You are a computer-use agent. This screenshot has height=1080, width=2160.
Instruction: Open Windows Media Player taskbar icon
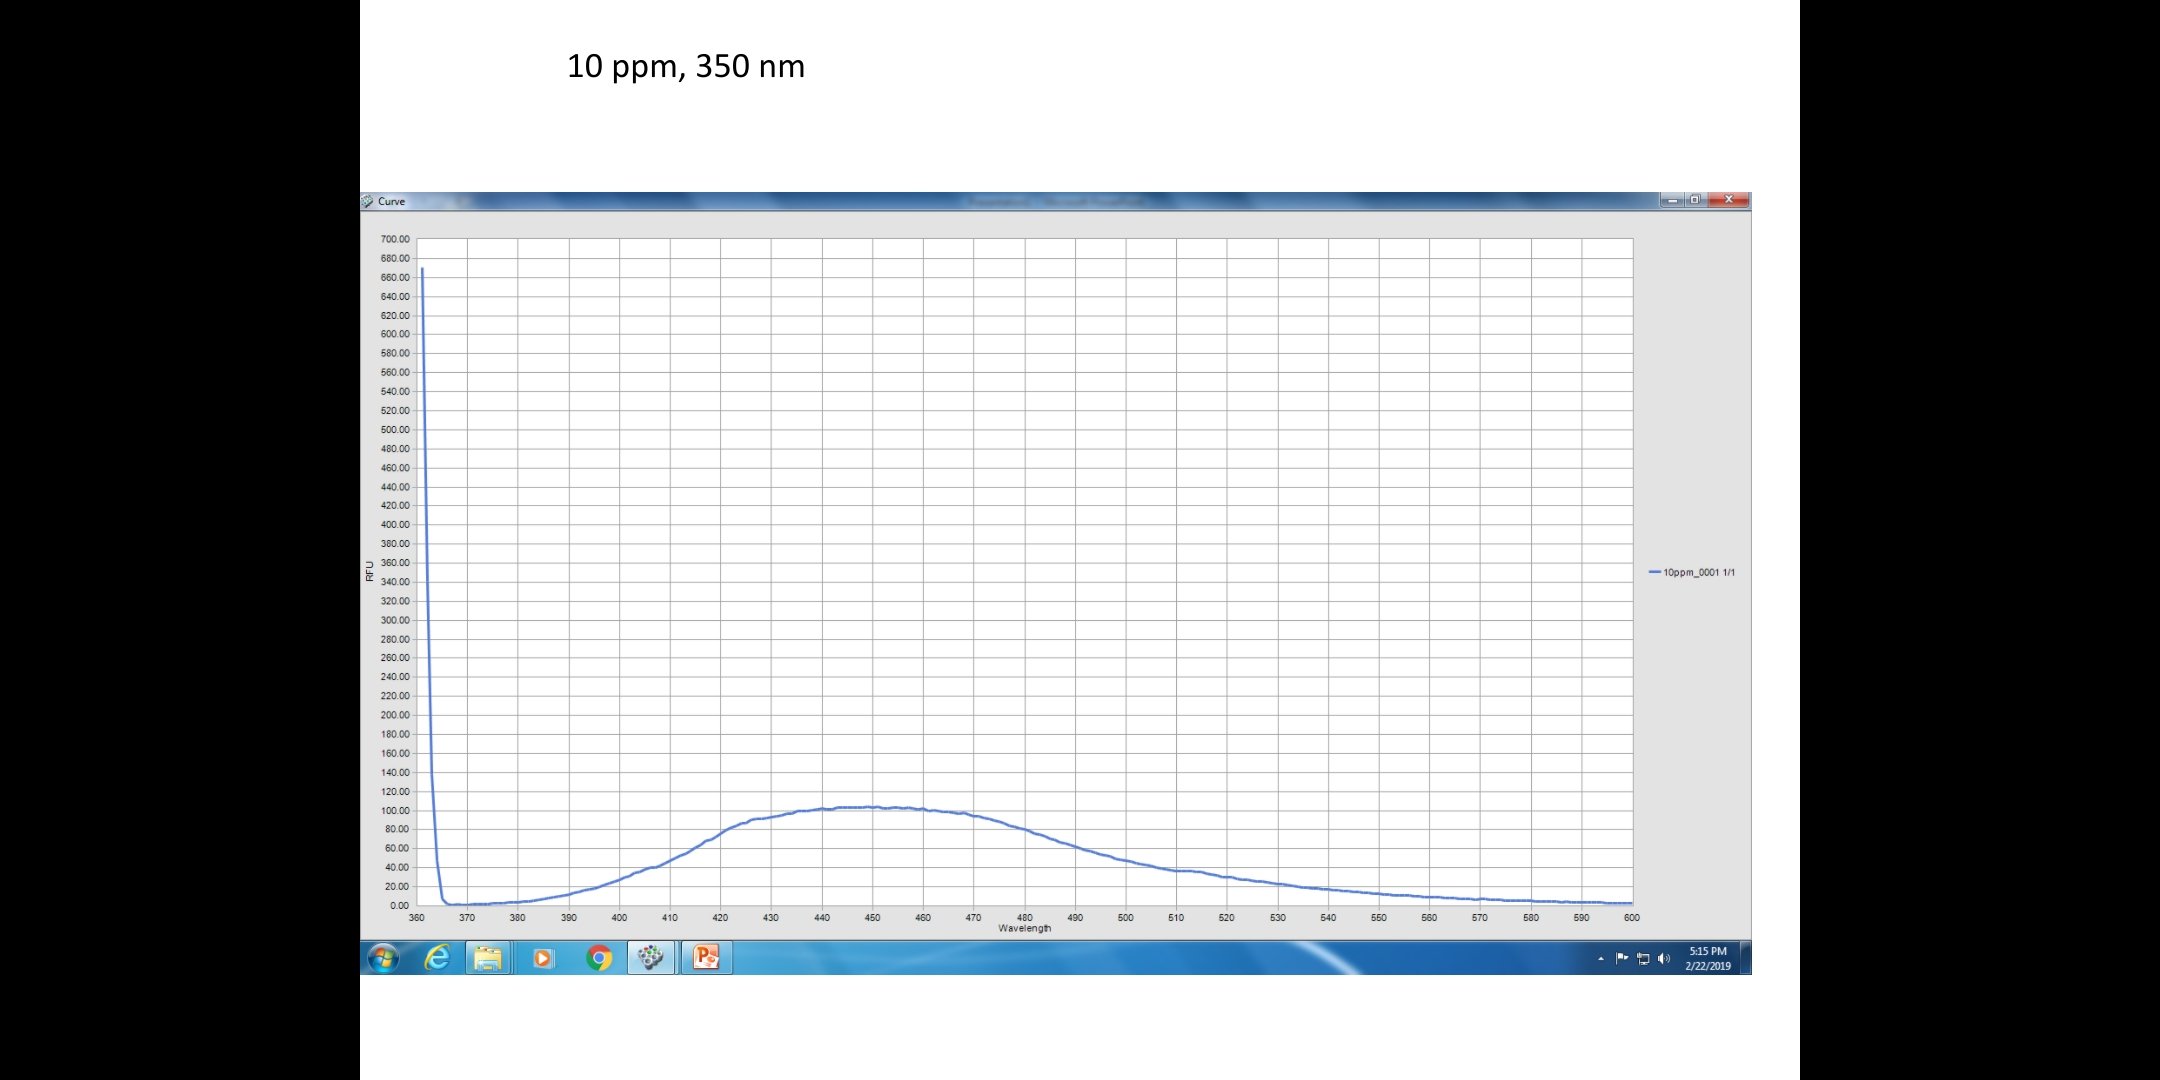click(542, 958)
